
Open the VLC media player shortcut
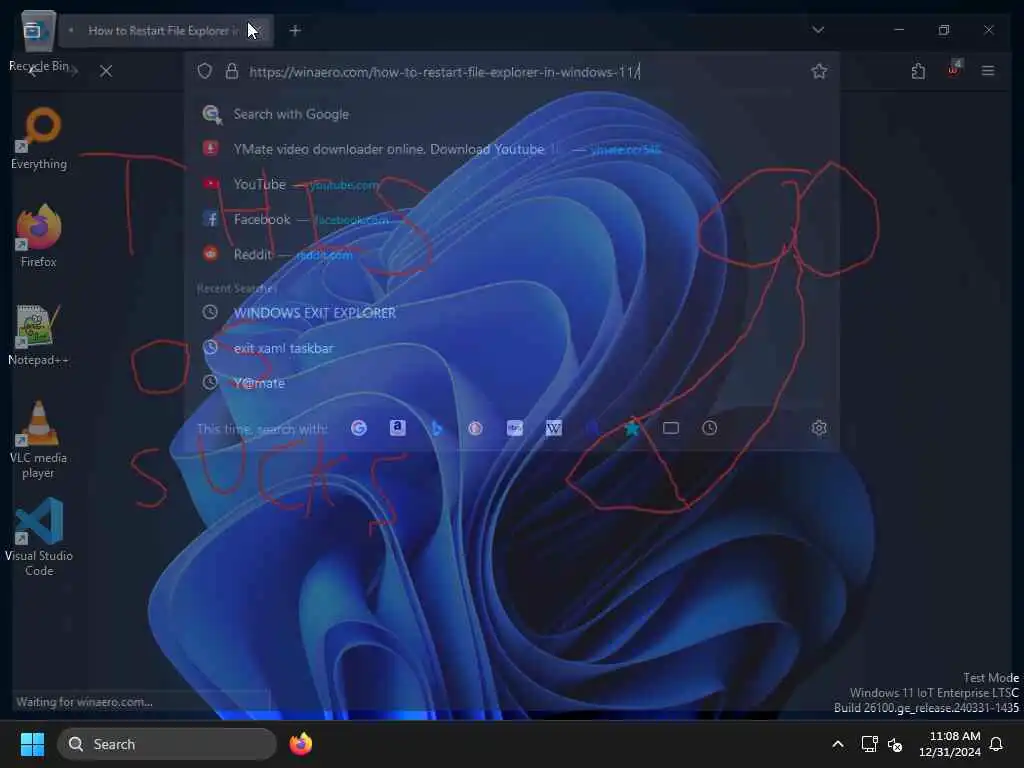tap(38, 440)
